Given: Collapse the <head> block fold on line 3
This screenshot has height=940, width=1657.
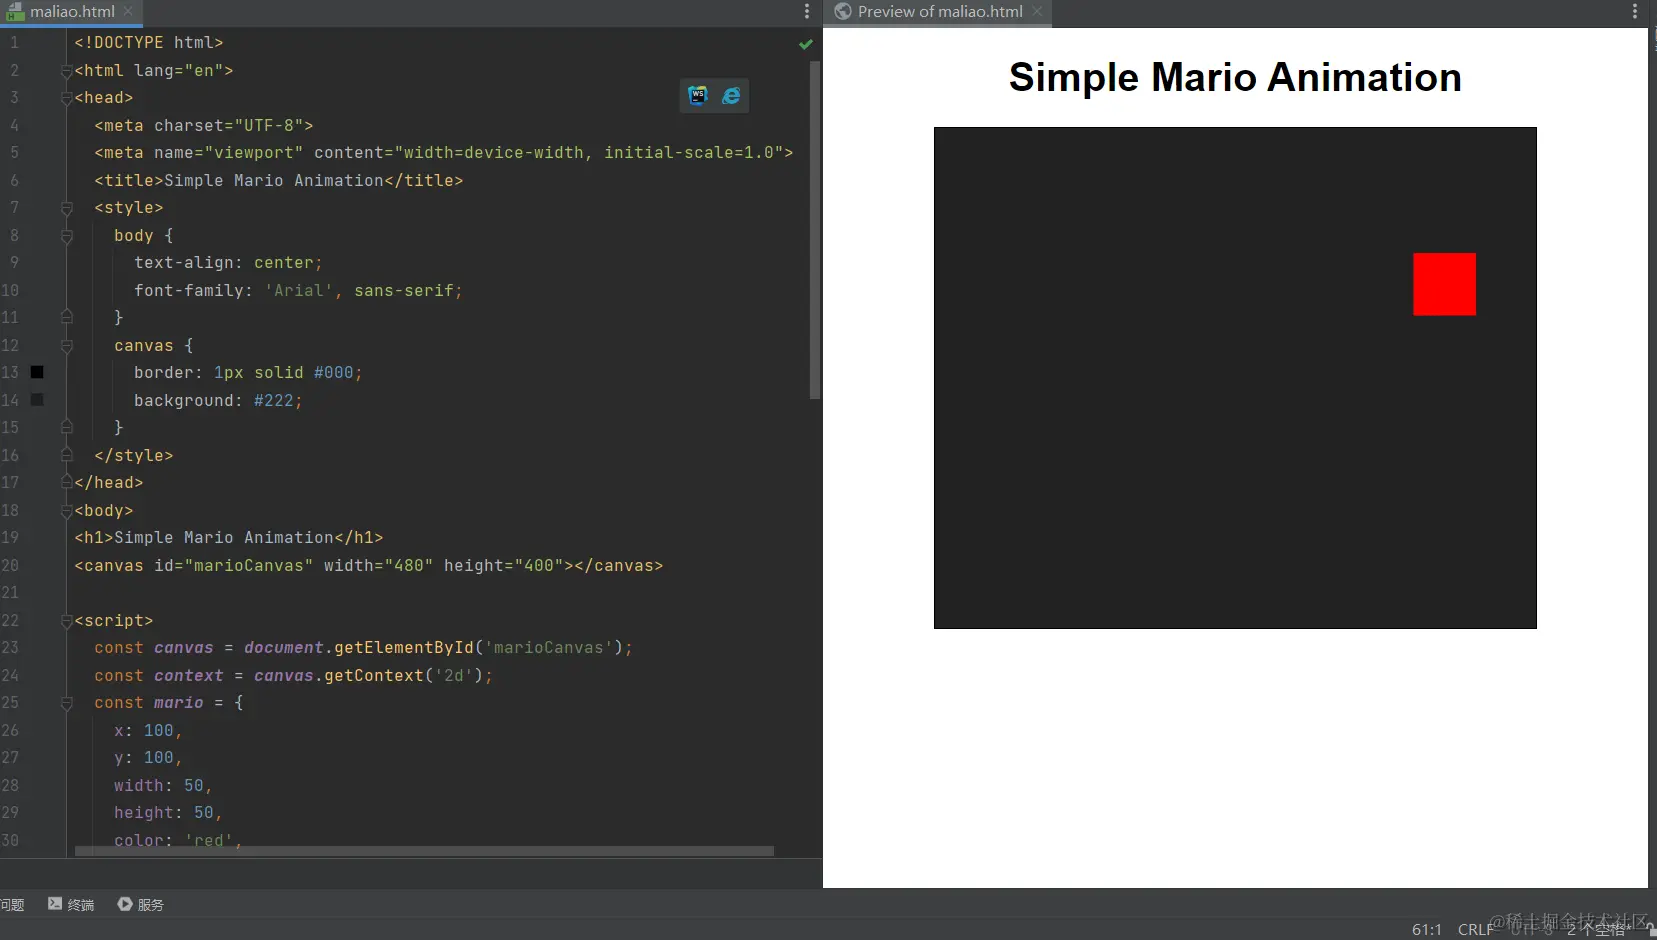Looking at the screenshot, I should tap(66, 98).
